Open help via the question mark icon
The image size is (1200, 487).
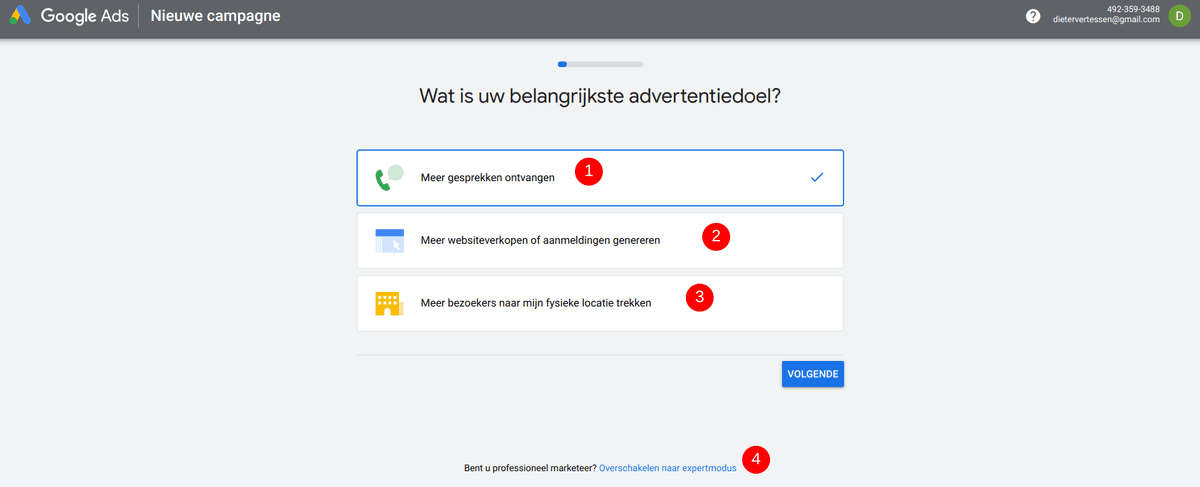1033,16
